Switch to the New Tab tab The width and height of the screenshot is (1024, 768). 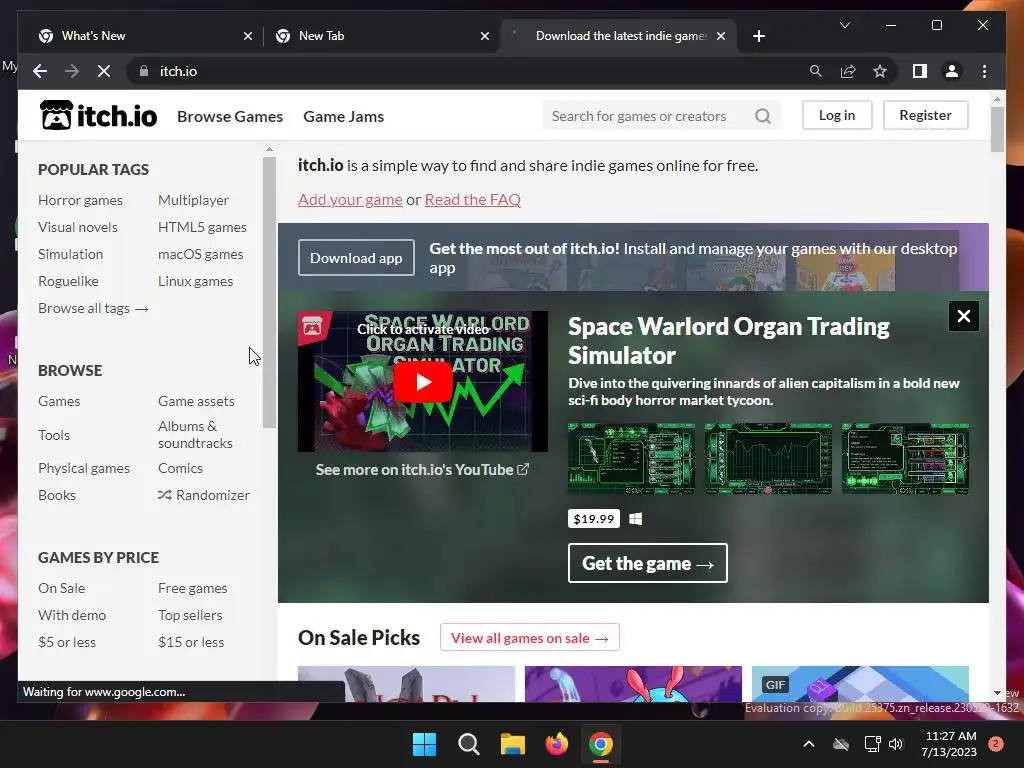coord(381,36)
